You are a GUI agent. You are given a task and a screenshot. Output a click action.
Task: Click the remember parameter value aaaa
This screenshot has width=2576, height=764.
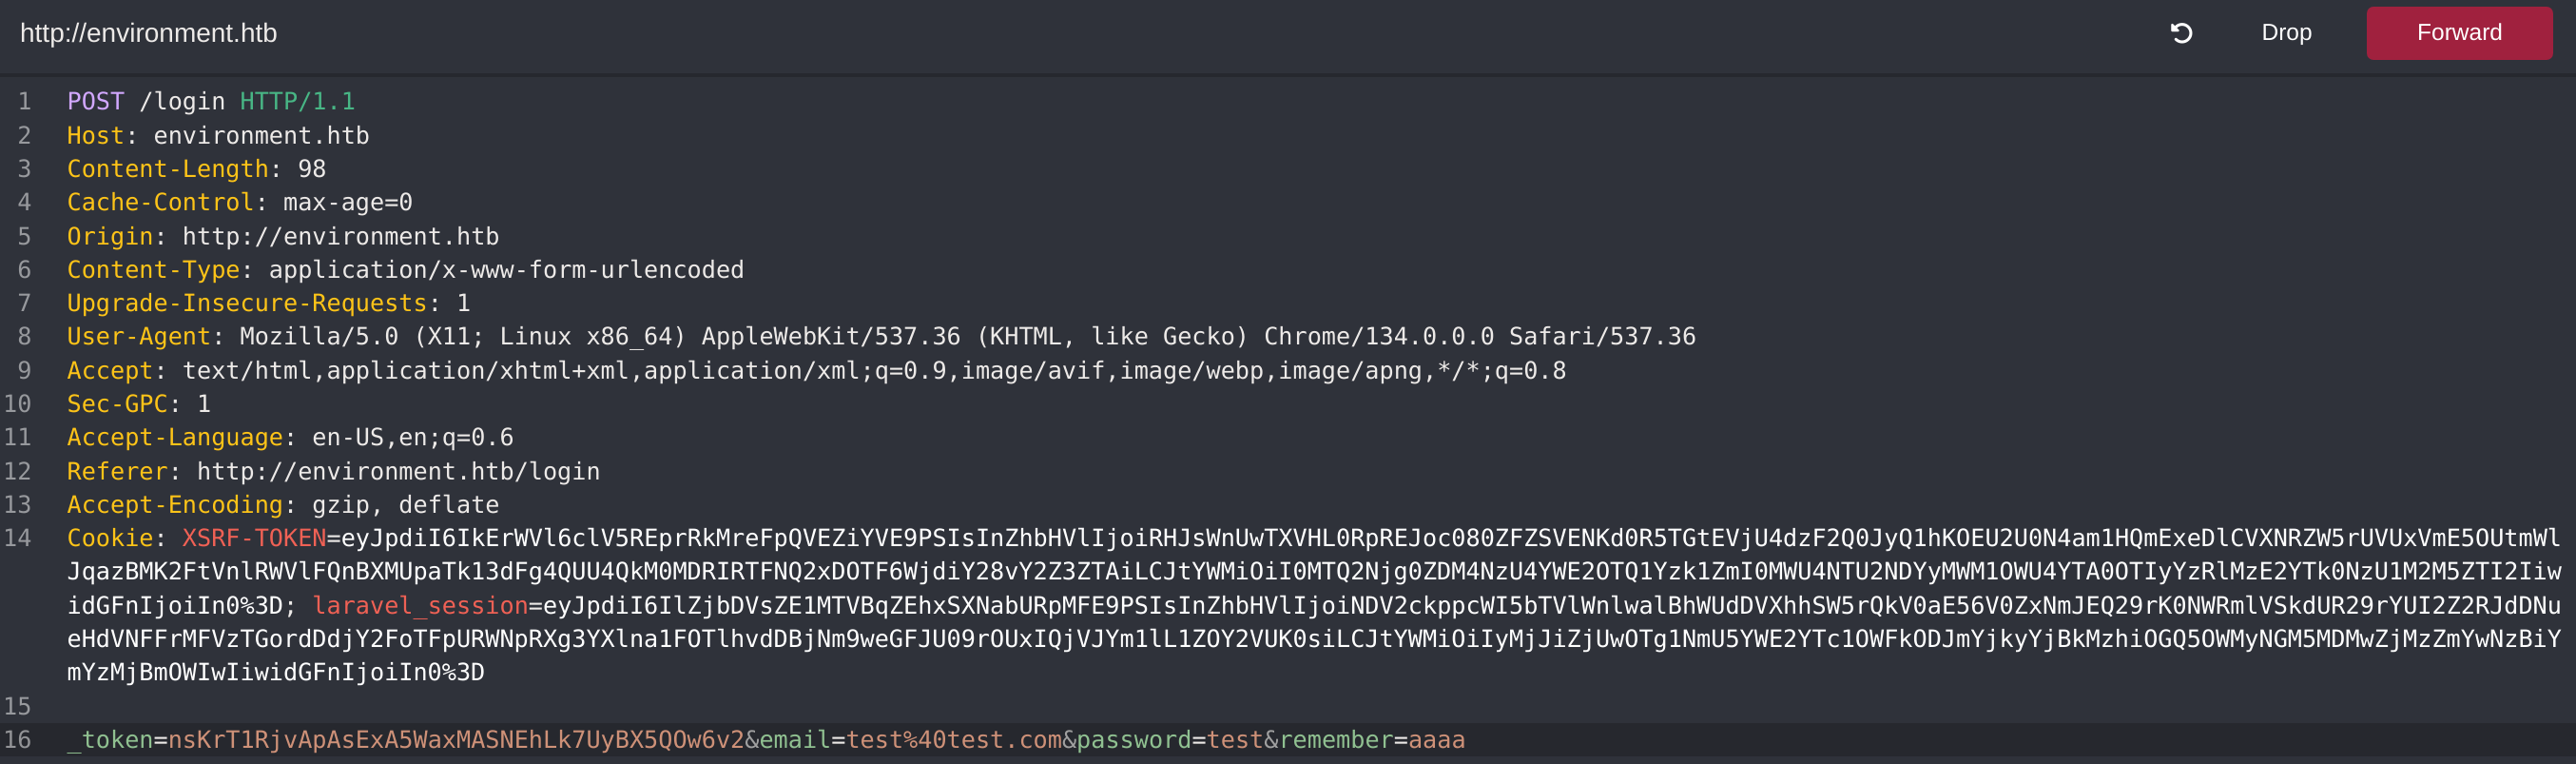1437,740
